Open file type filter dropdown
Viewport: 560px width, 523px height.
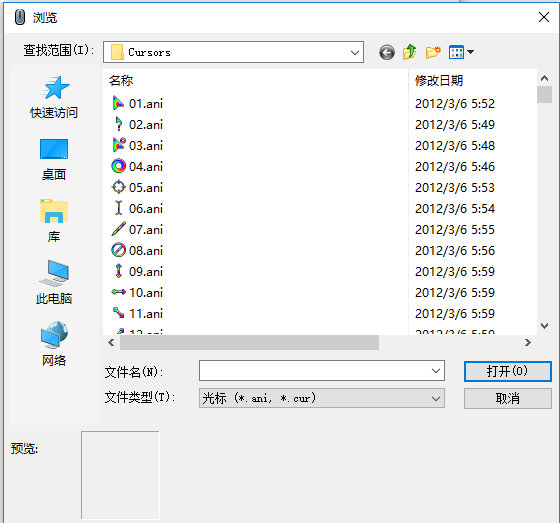click(322, 398)
